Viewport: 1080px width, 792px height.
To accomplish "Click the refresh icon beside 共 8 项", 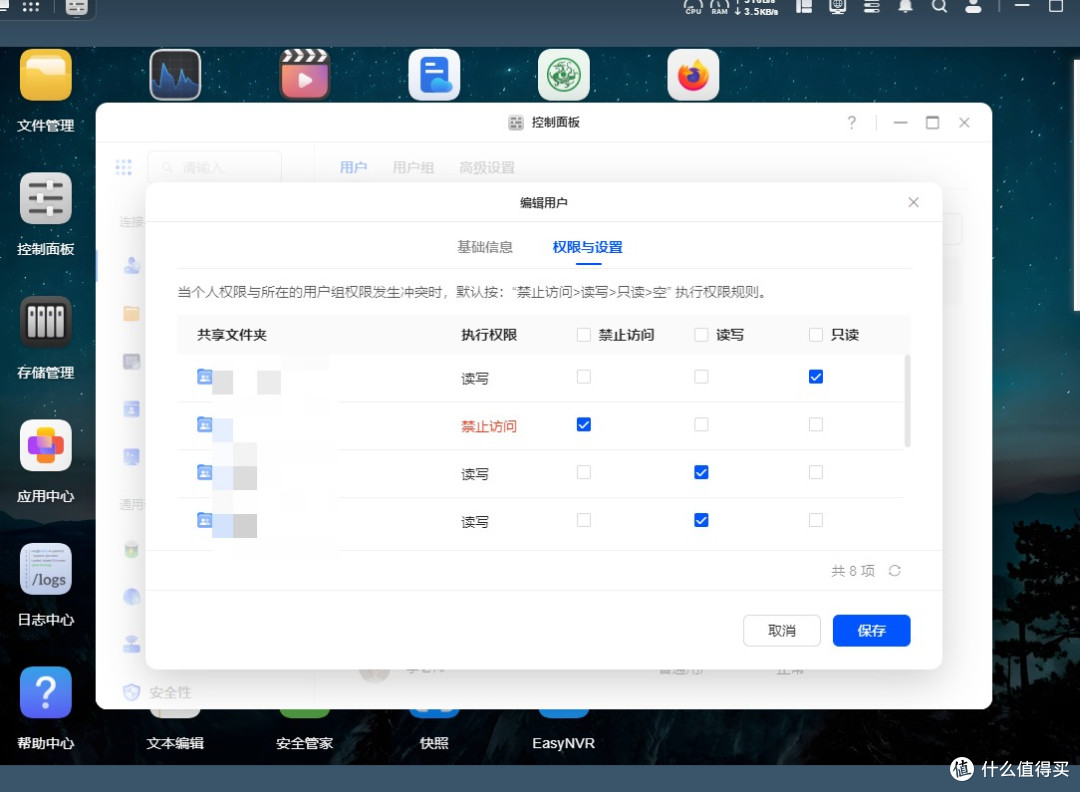I will 895,571.
